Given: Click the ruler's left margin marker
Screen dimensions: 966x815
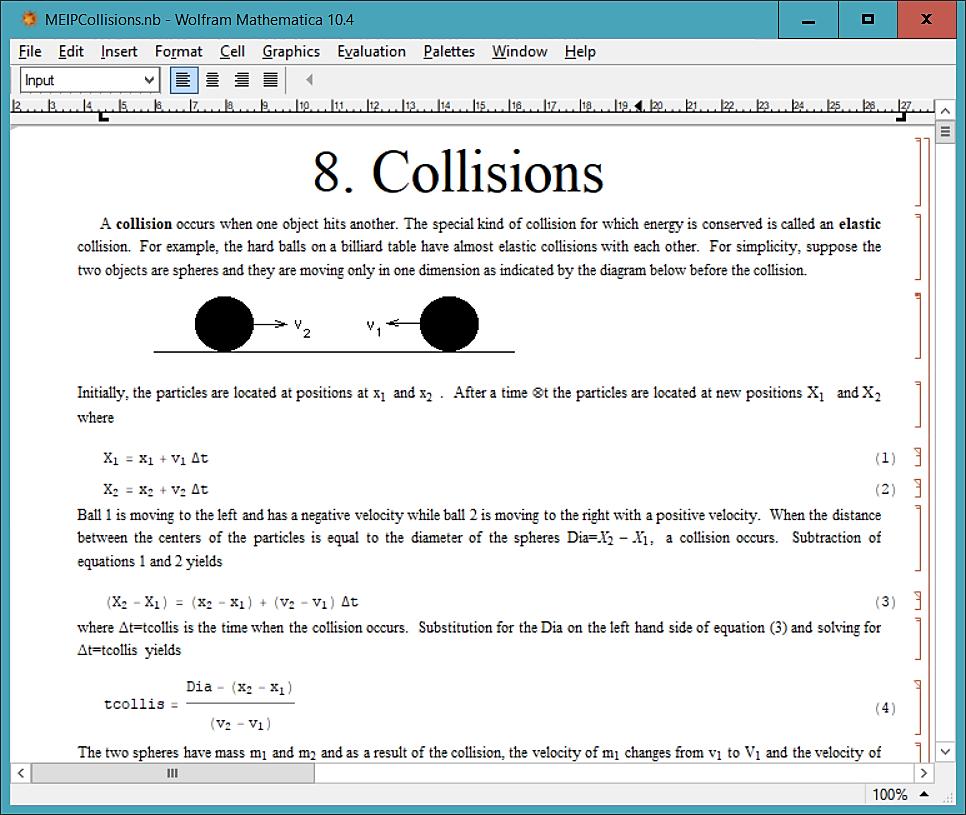Looking at the screenshot, I should click(x=104, y=116).
